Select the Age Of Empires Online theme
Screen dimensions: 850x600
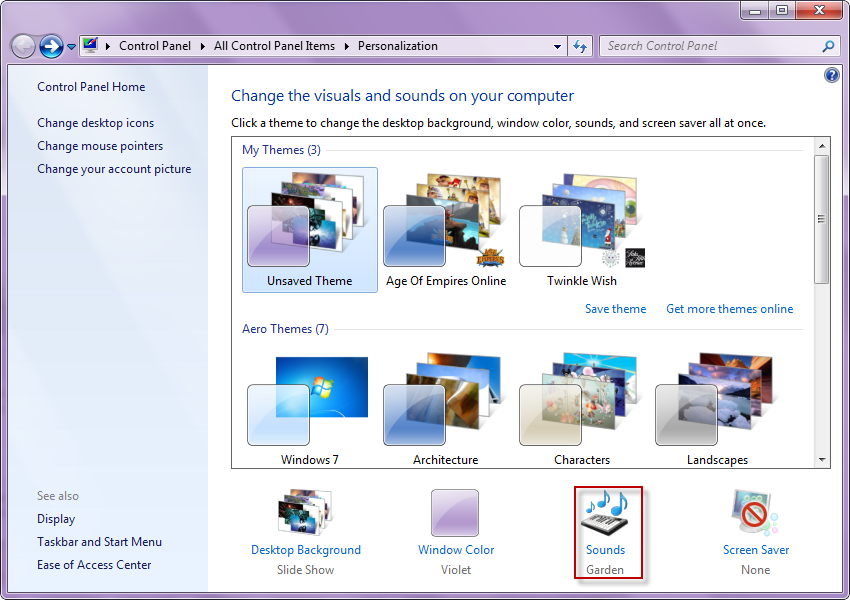(446, 230)
